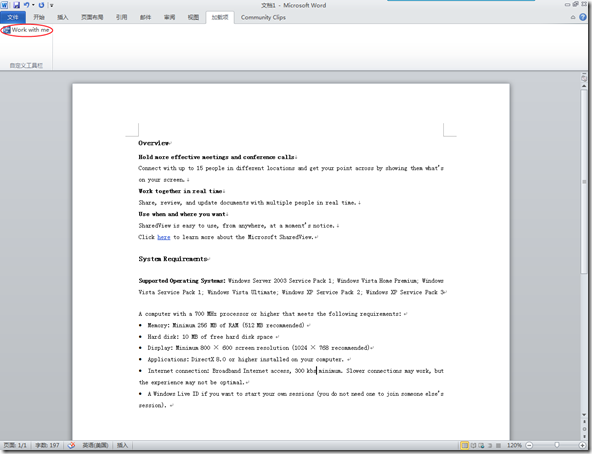592x454 pixels.
Task: Open the Community Clips tab
Action: tap(263, 17)
